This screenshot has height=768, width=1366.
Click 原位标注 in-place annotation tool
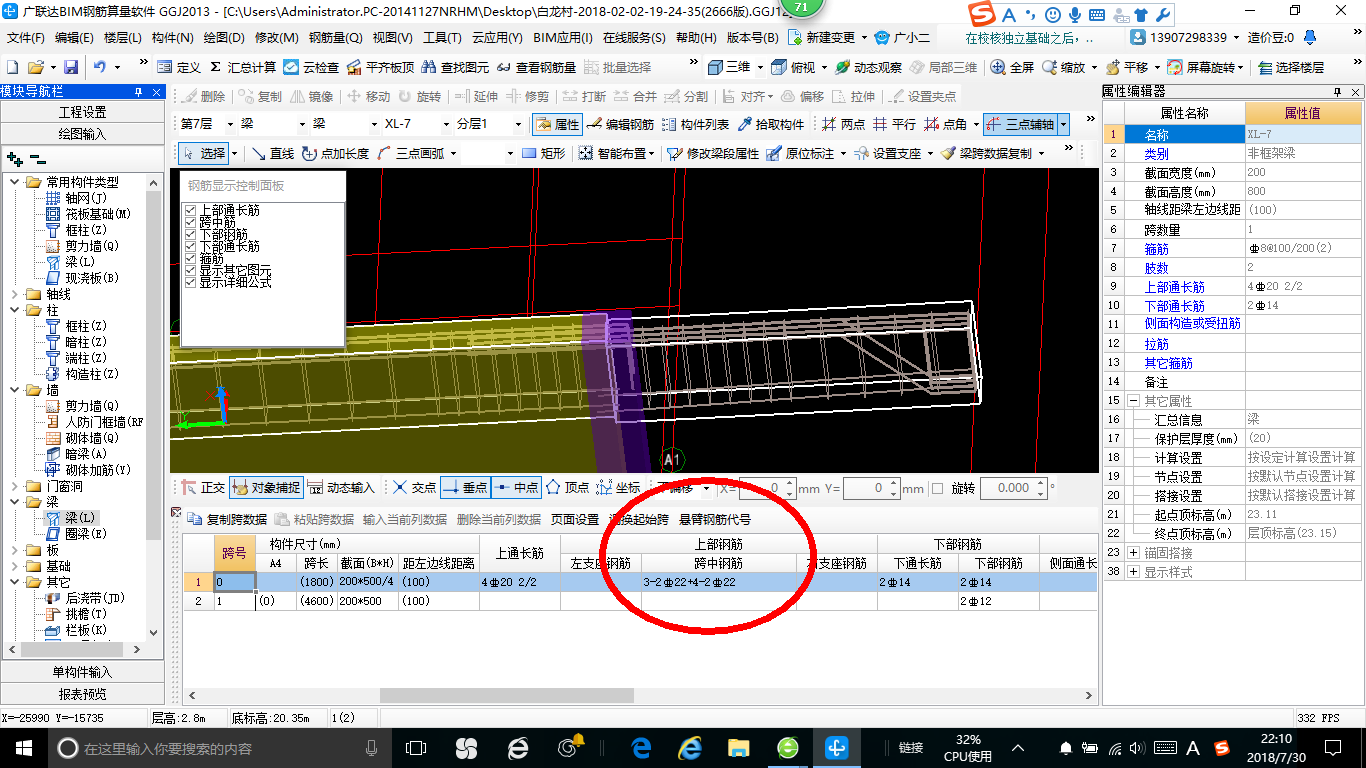(x=801, y=153)
